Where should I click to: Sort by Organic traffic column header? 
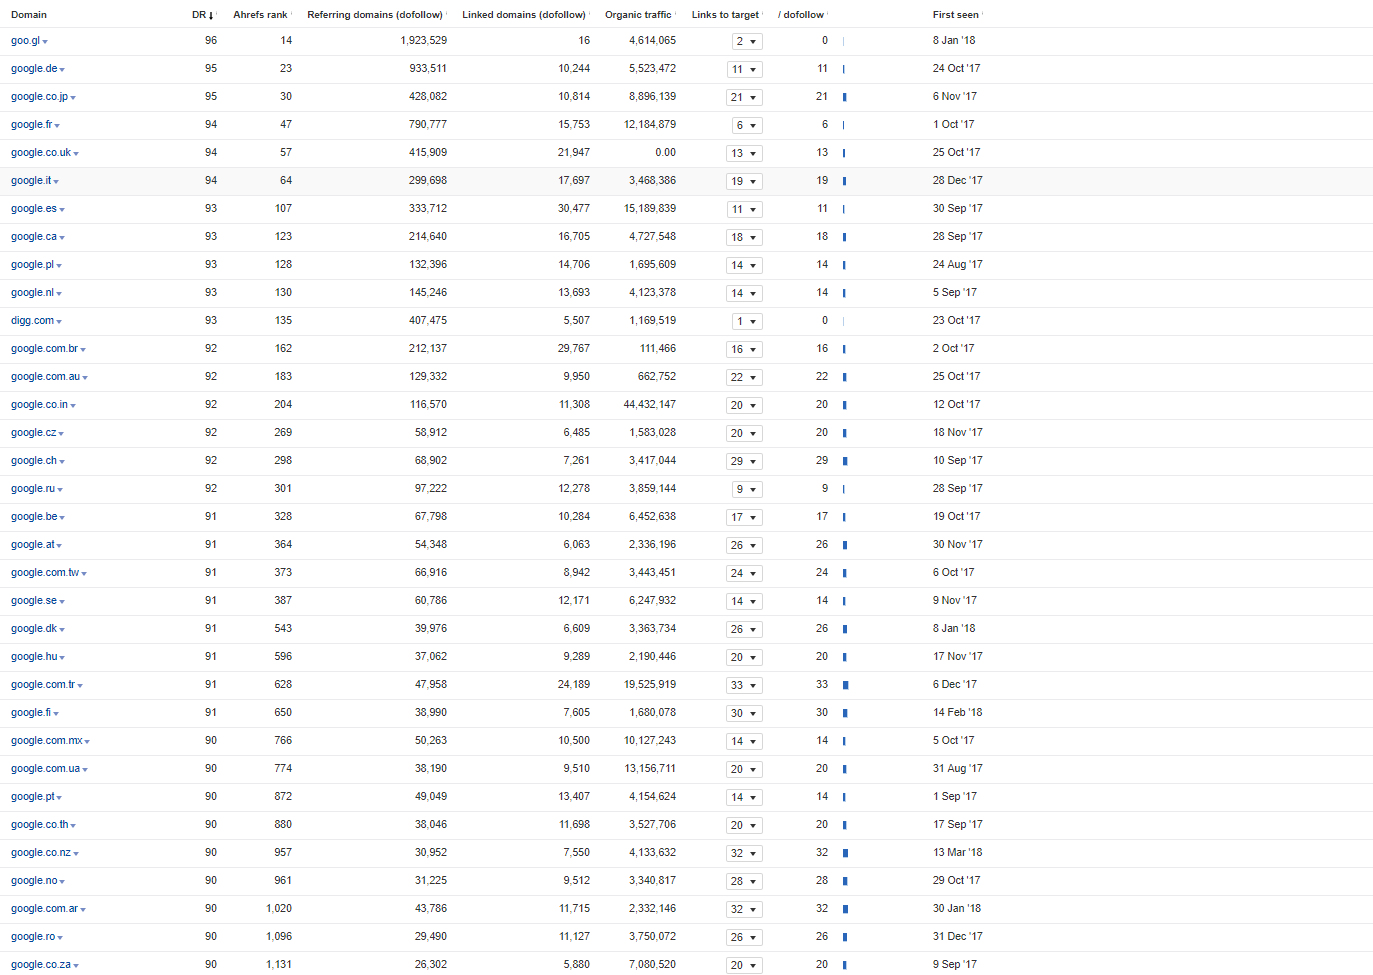[638, 14]
